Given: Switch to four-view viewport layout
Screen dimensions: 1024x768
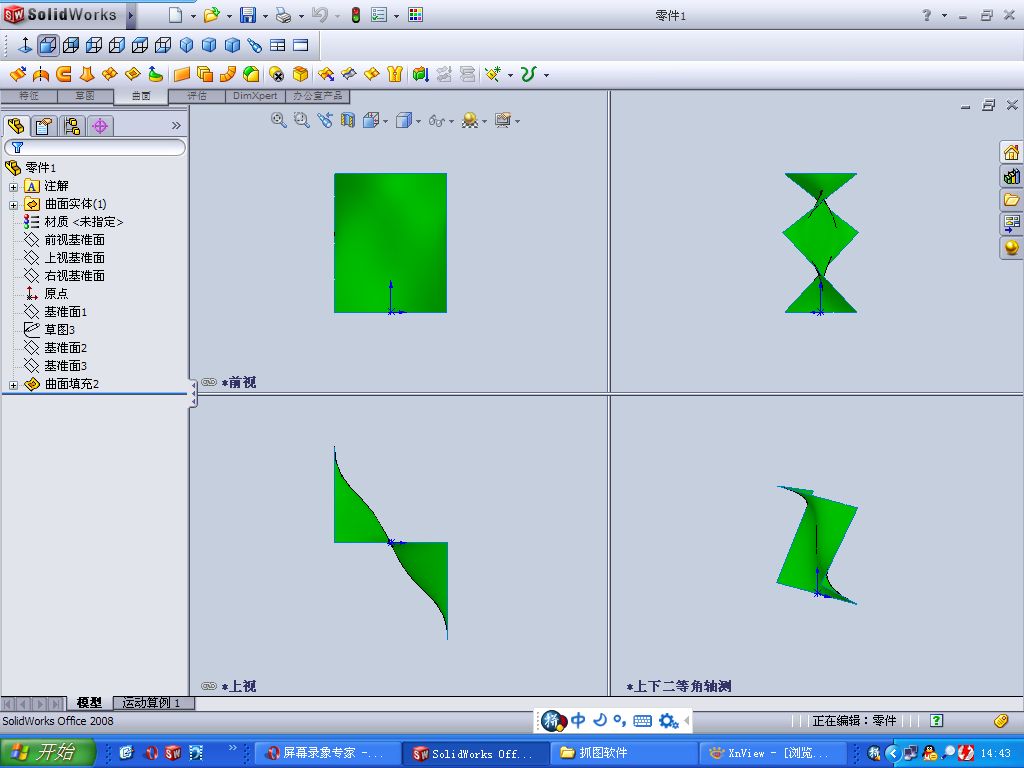Looking at the screenshot, I should point(278,45).
